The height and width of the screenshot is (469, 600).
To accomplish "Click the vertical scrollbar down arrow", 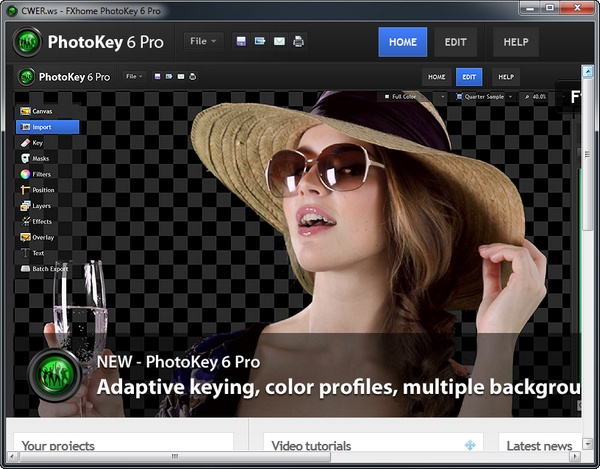I will pyautogui.click(x=588, y=444).
